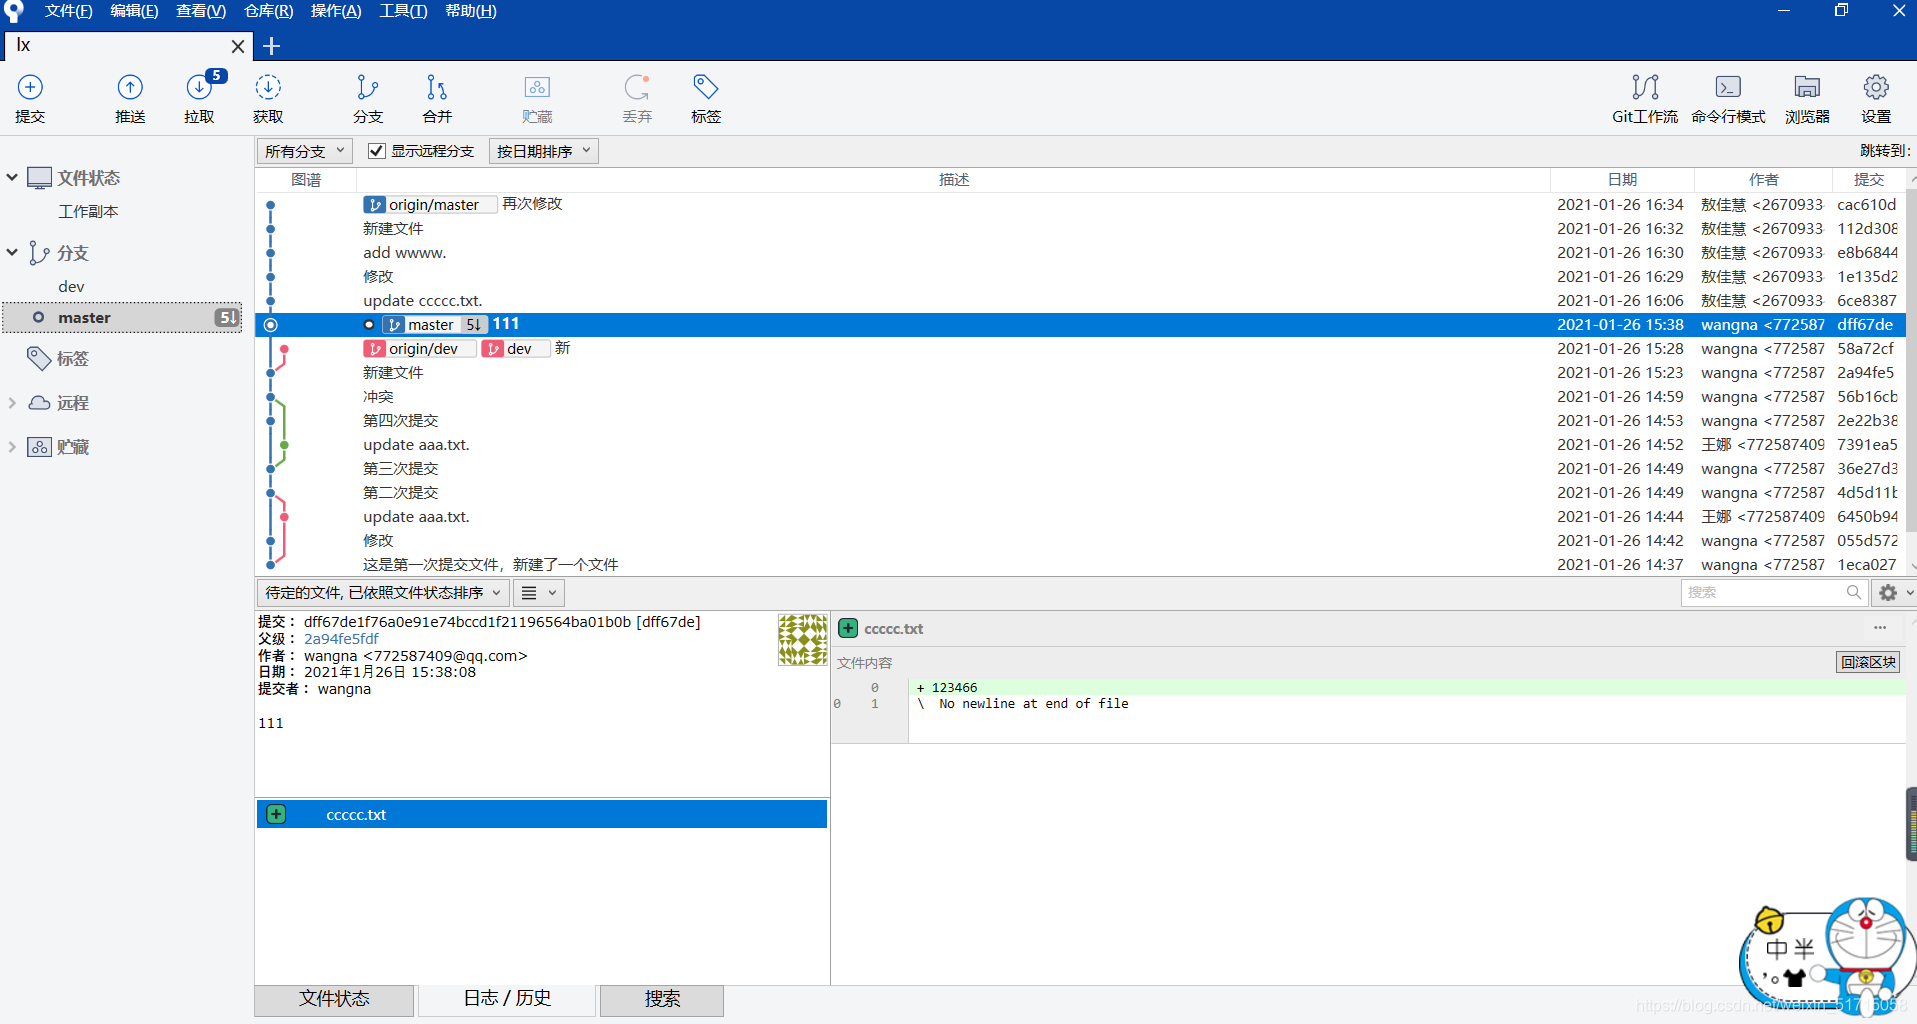Collapse the 分支 sidebar section
The height and width of the screenshot is (1024, 1917).
12,252
